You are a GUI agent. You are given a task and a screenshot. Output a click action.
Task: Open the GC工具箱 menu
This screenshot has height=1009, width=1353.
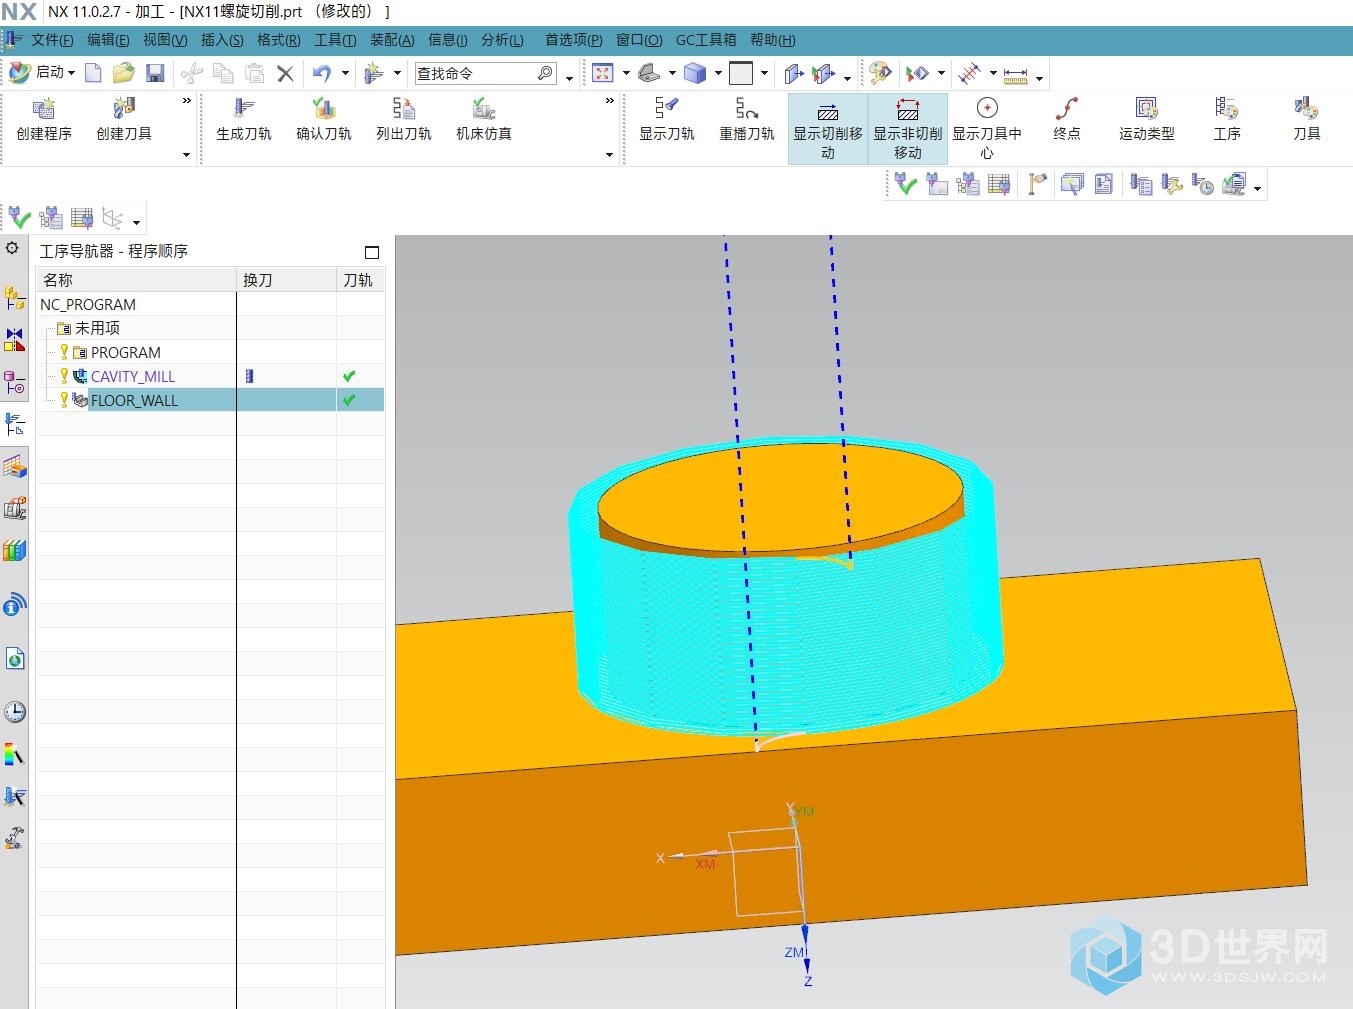(706, 40)
